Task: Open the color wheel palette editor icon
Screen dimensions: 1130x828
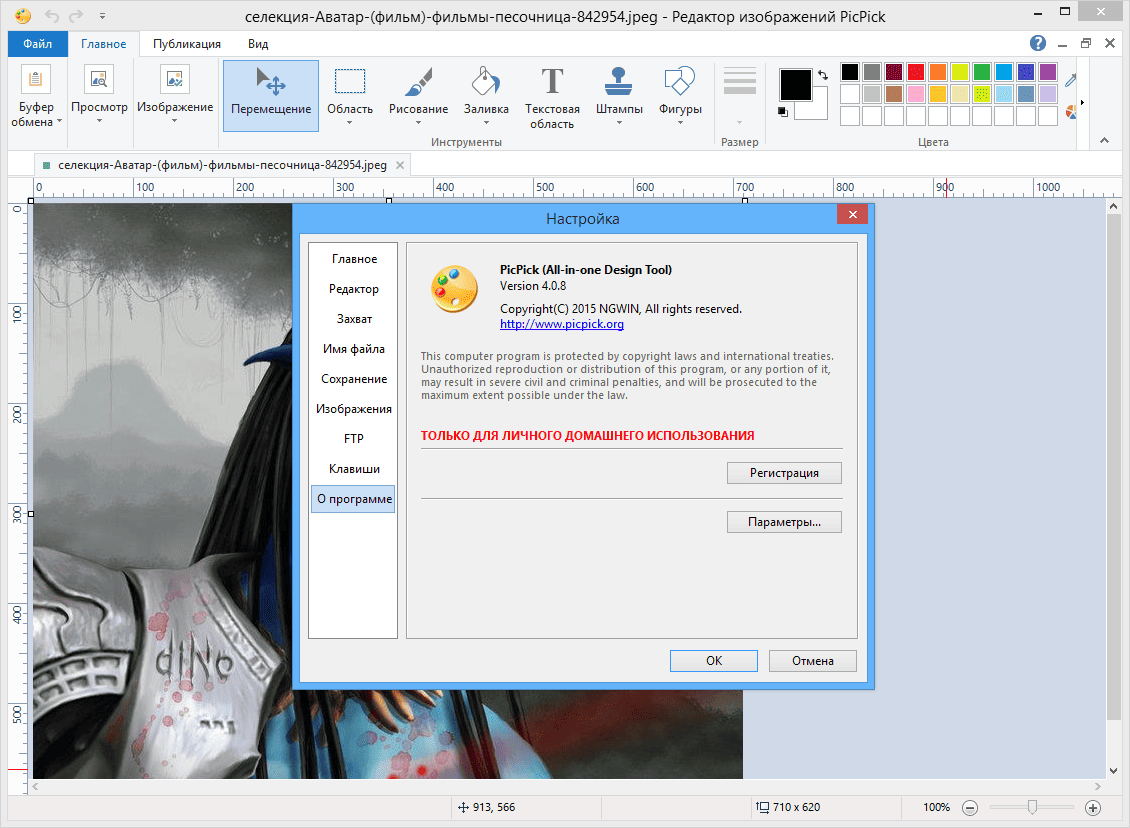Action: [x=1072, y=112]
